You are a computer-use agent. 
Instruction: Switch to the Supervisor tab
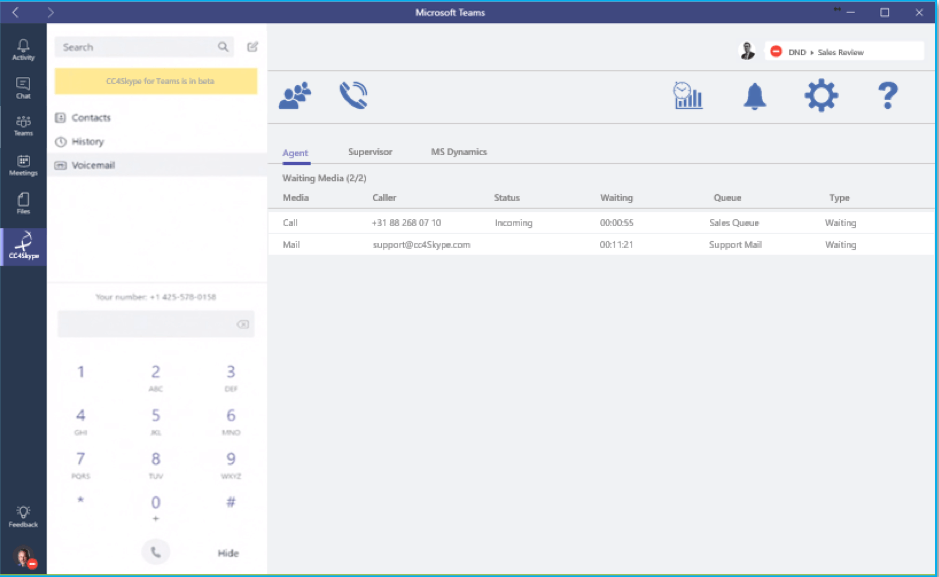pos(370,152)
